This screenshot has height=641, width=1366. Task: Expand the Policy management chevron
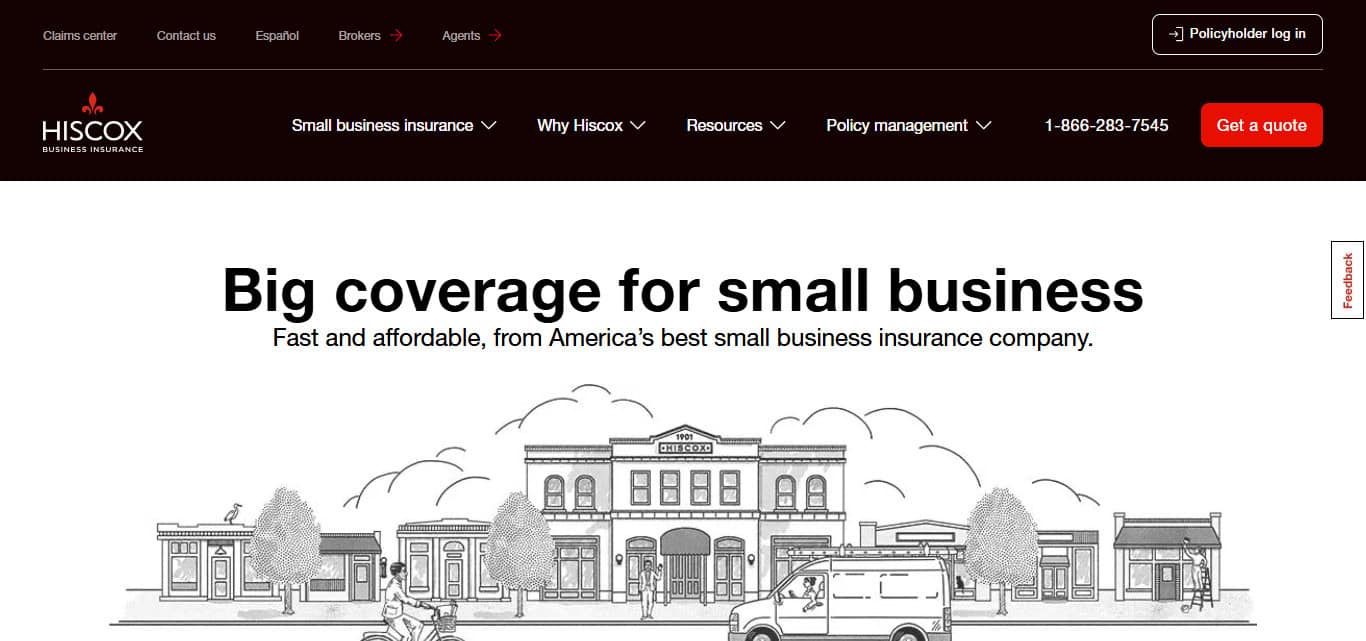[x=983, y=126]
